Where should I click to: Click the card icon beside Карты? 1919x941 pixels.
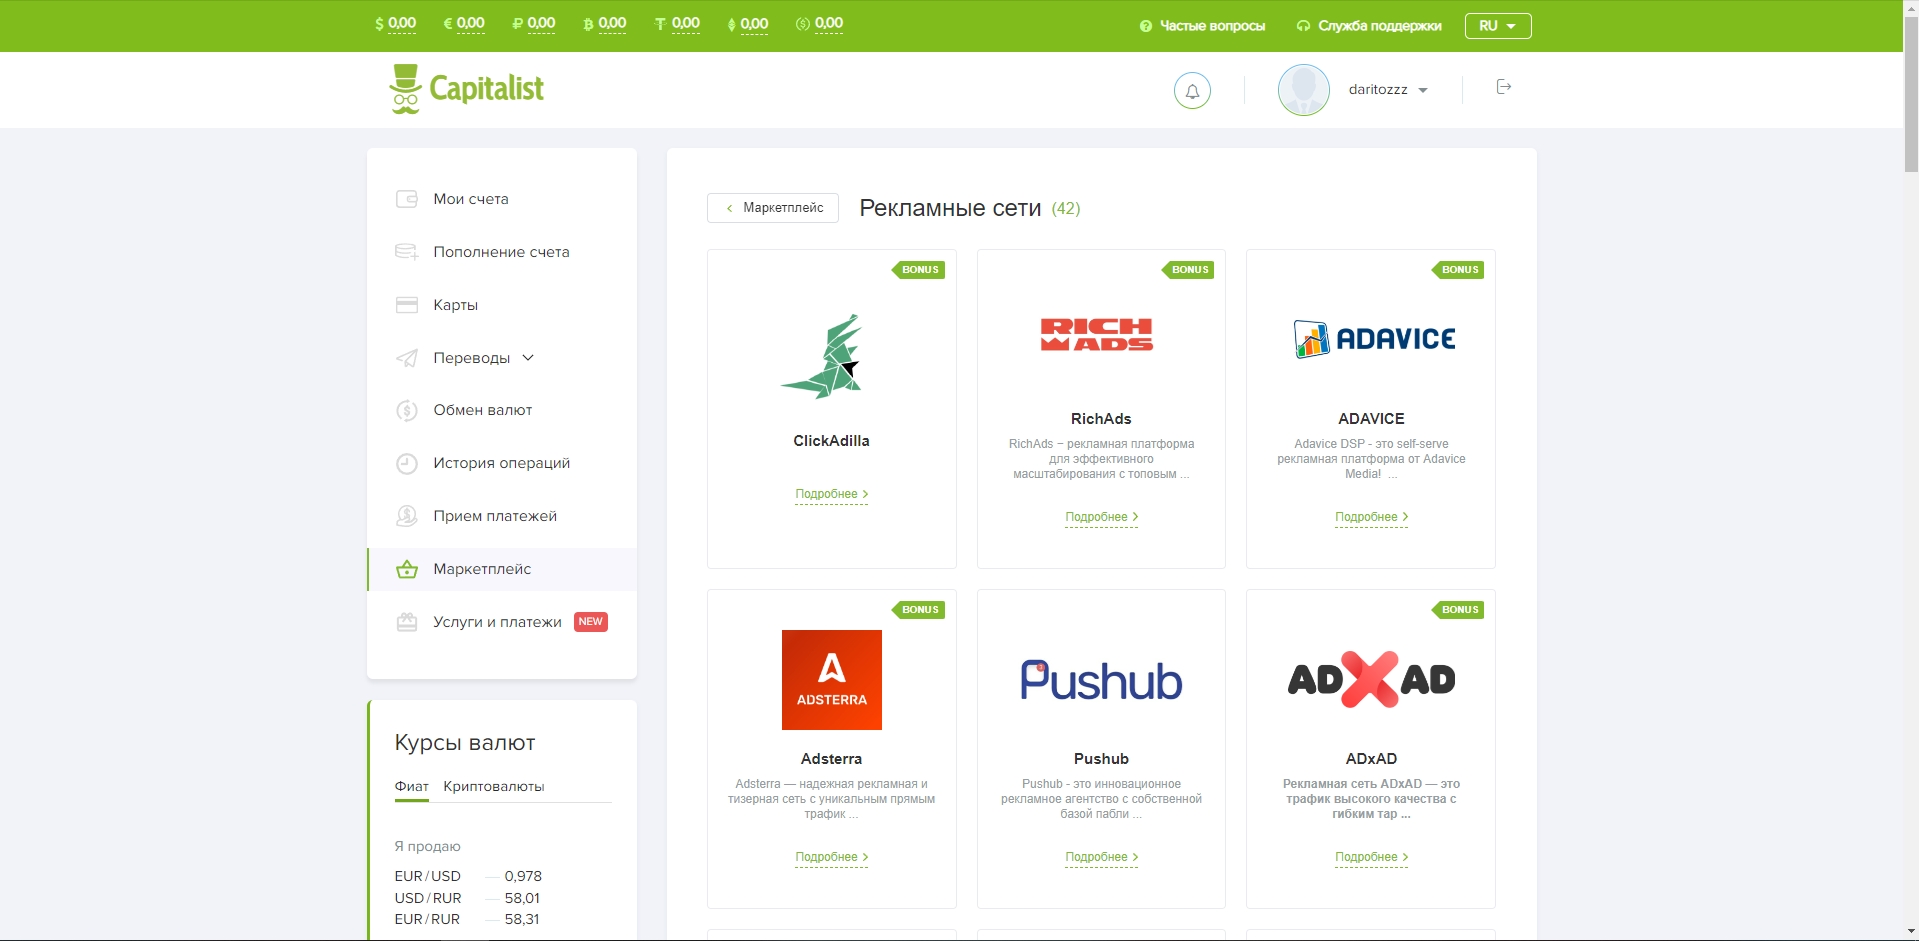406,305
